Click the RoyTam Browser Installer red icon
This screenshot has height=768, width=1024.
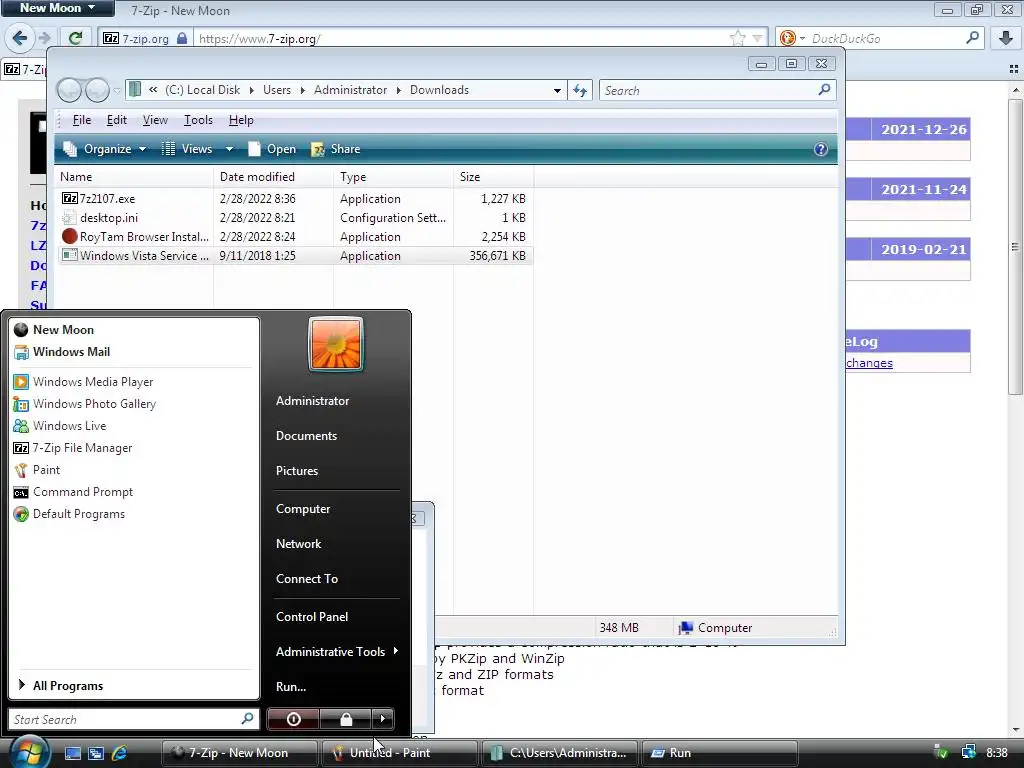[x=69, y=236]
